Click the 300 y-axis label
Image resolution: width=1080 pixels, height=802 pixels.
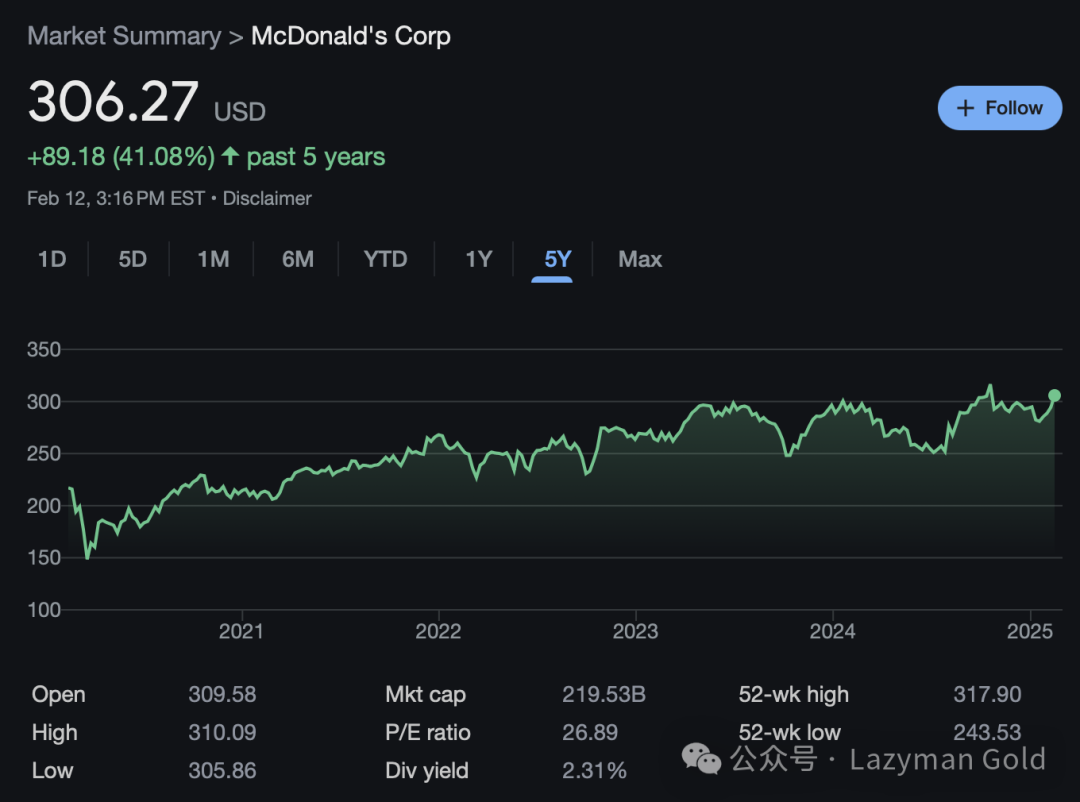coord(44,402)
